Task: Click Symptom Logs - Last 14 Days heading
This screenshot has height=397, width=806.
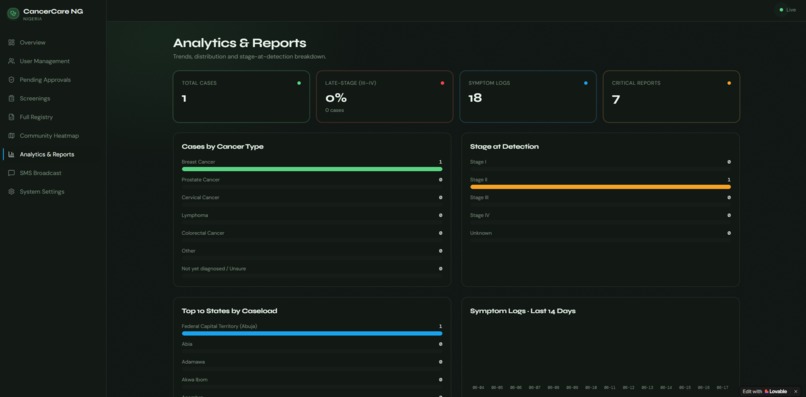Action: tap(523, 311)
